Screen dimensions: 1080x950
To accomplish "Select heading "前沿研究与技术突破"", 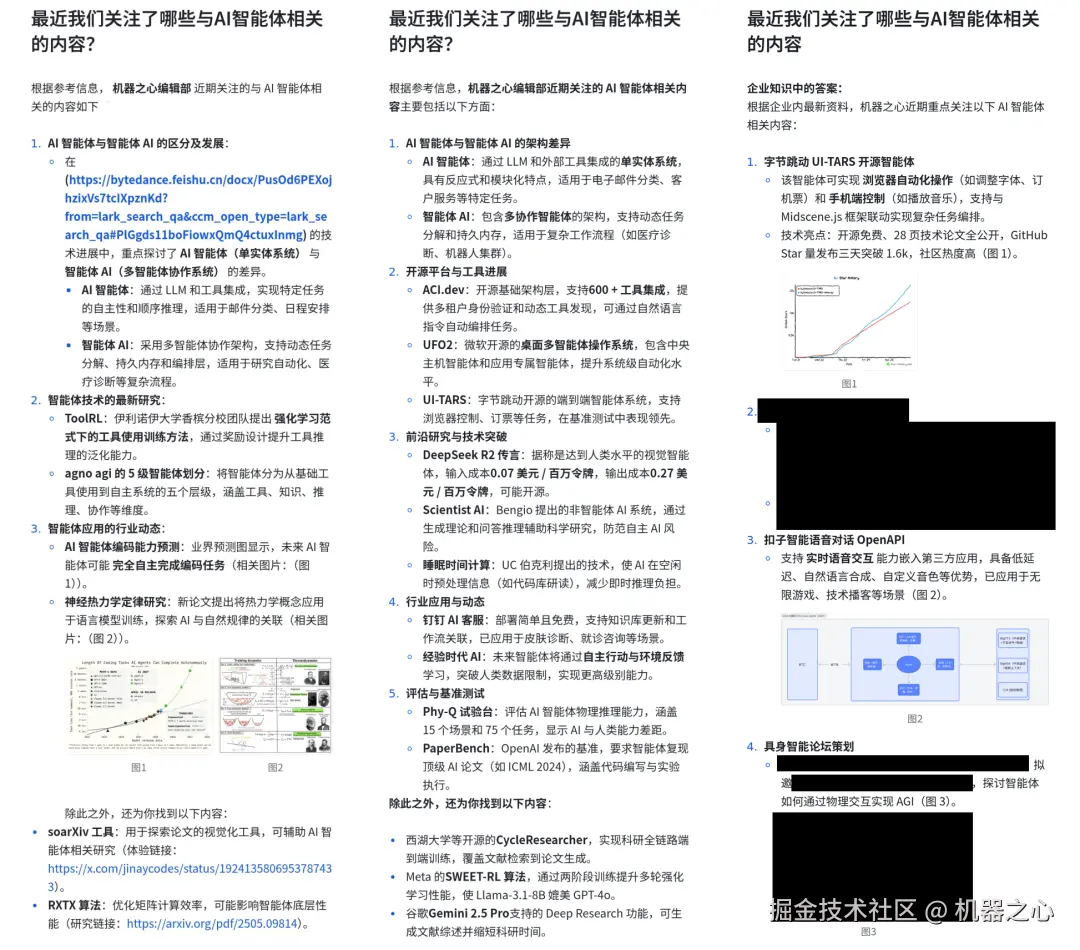I will pos(456,437).
